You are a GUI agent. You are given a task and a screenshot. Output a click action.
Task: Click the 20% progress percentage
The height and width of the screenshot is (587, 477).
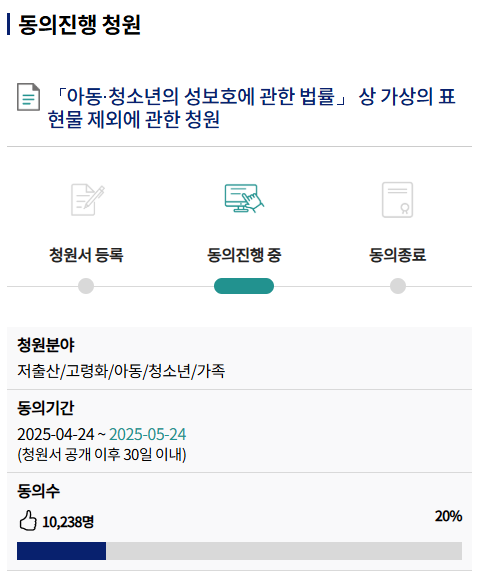(x=448, y=516)
